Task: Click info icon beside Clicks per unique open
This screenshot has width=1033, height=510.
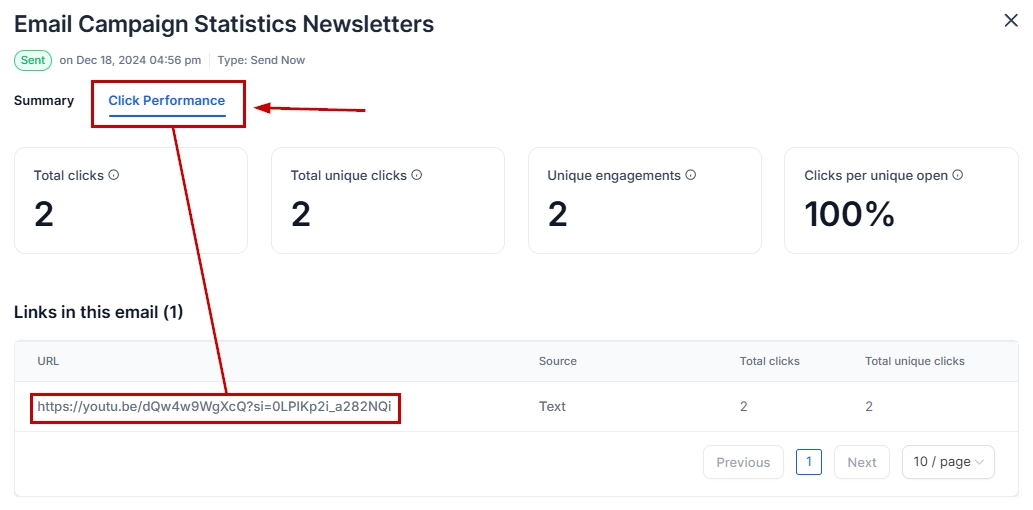Action: pos(958,175)
